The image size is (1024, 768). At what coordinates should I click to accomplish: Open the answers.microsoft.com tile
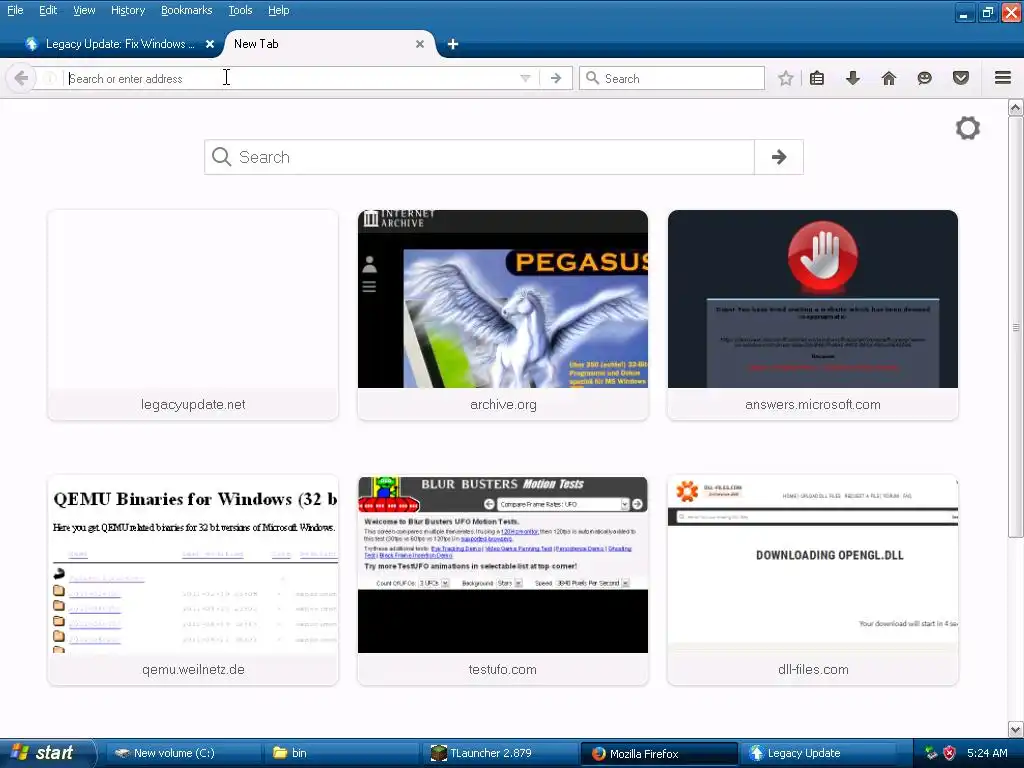(812, 315)
